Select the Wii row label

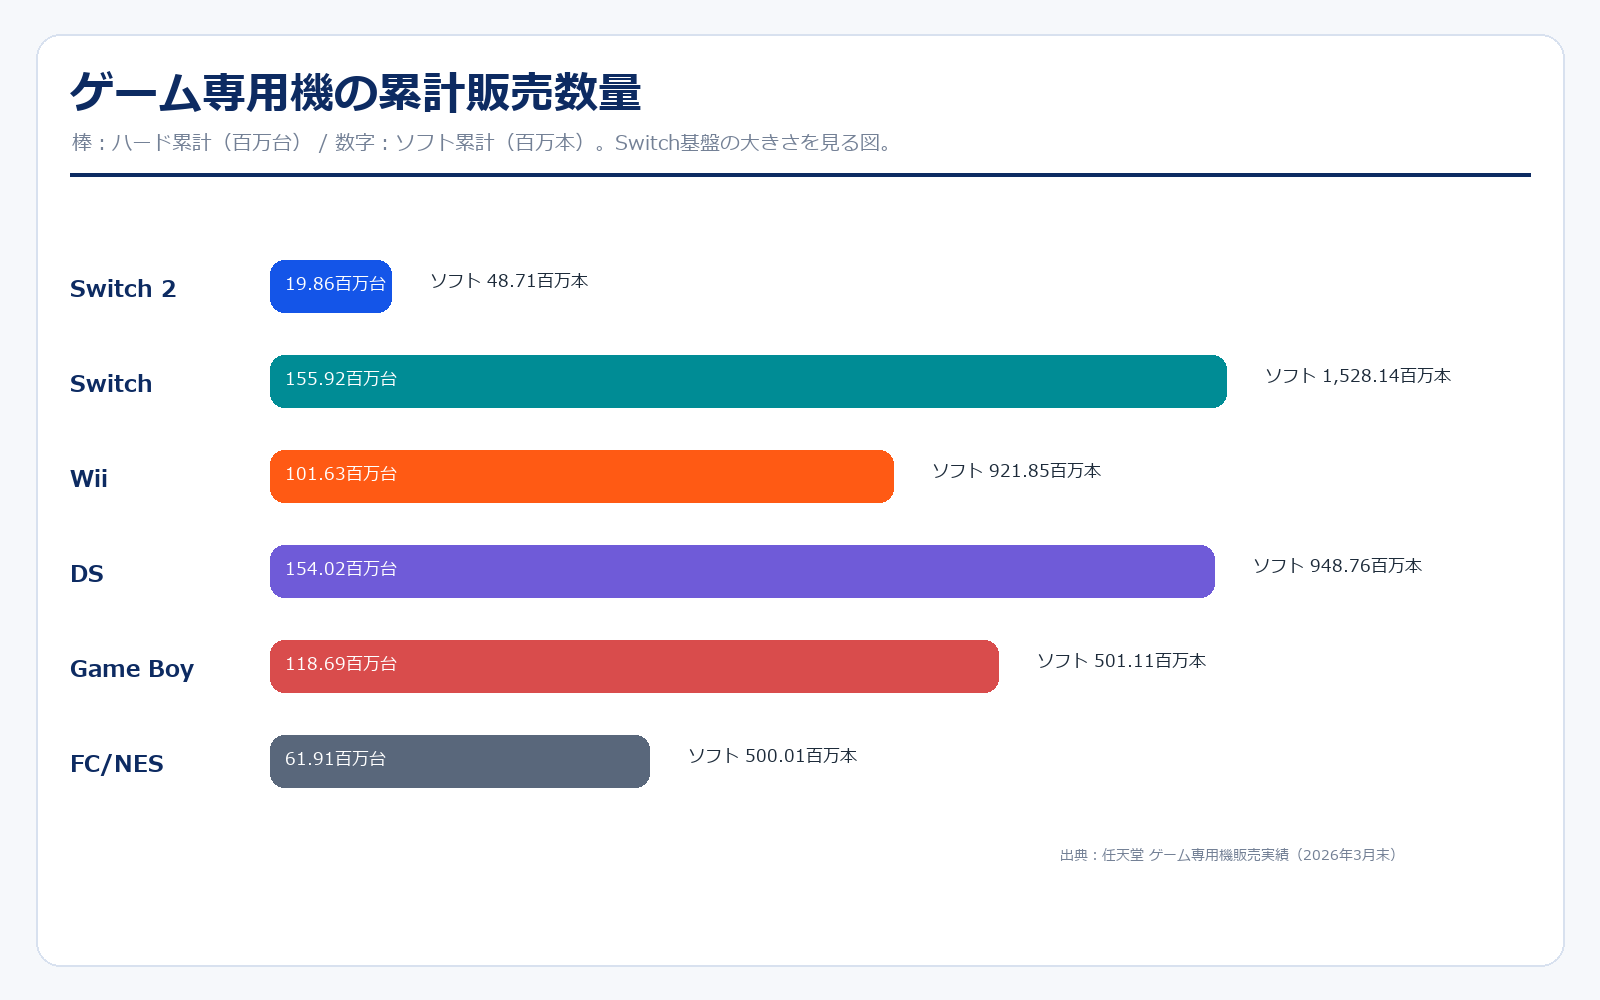click(89, 478)
